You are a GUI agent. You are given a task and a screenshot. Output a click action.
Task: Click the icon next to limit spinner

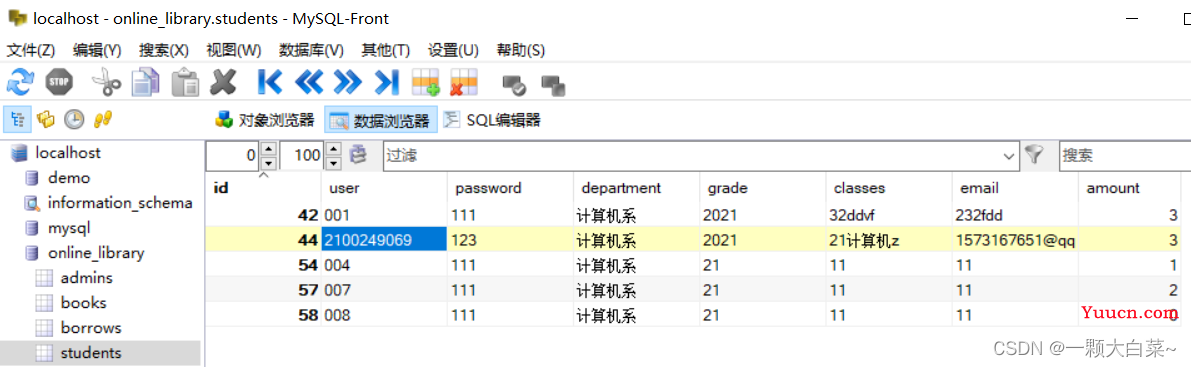(358, 154)
